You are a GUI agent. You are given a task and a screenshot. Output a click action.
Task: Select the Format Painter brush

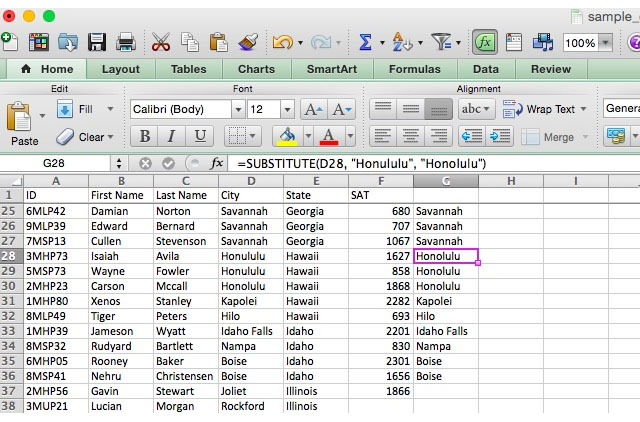(x=248, y=42)
